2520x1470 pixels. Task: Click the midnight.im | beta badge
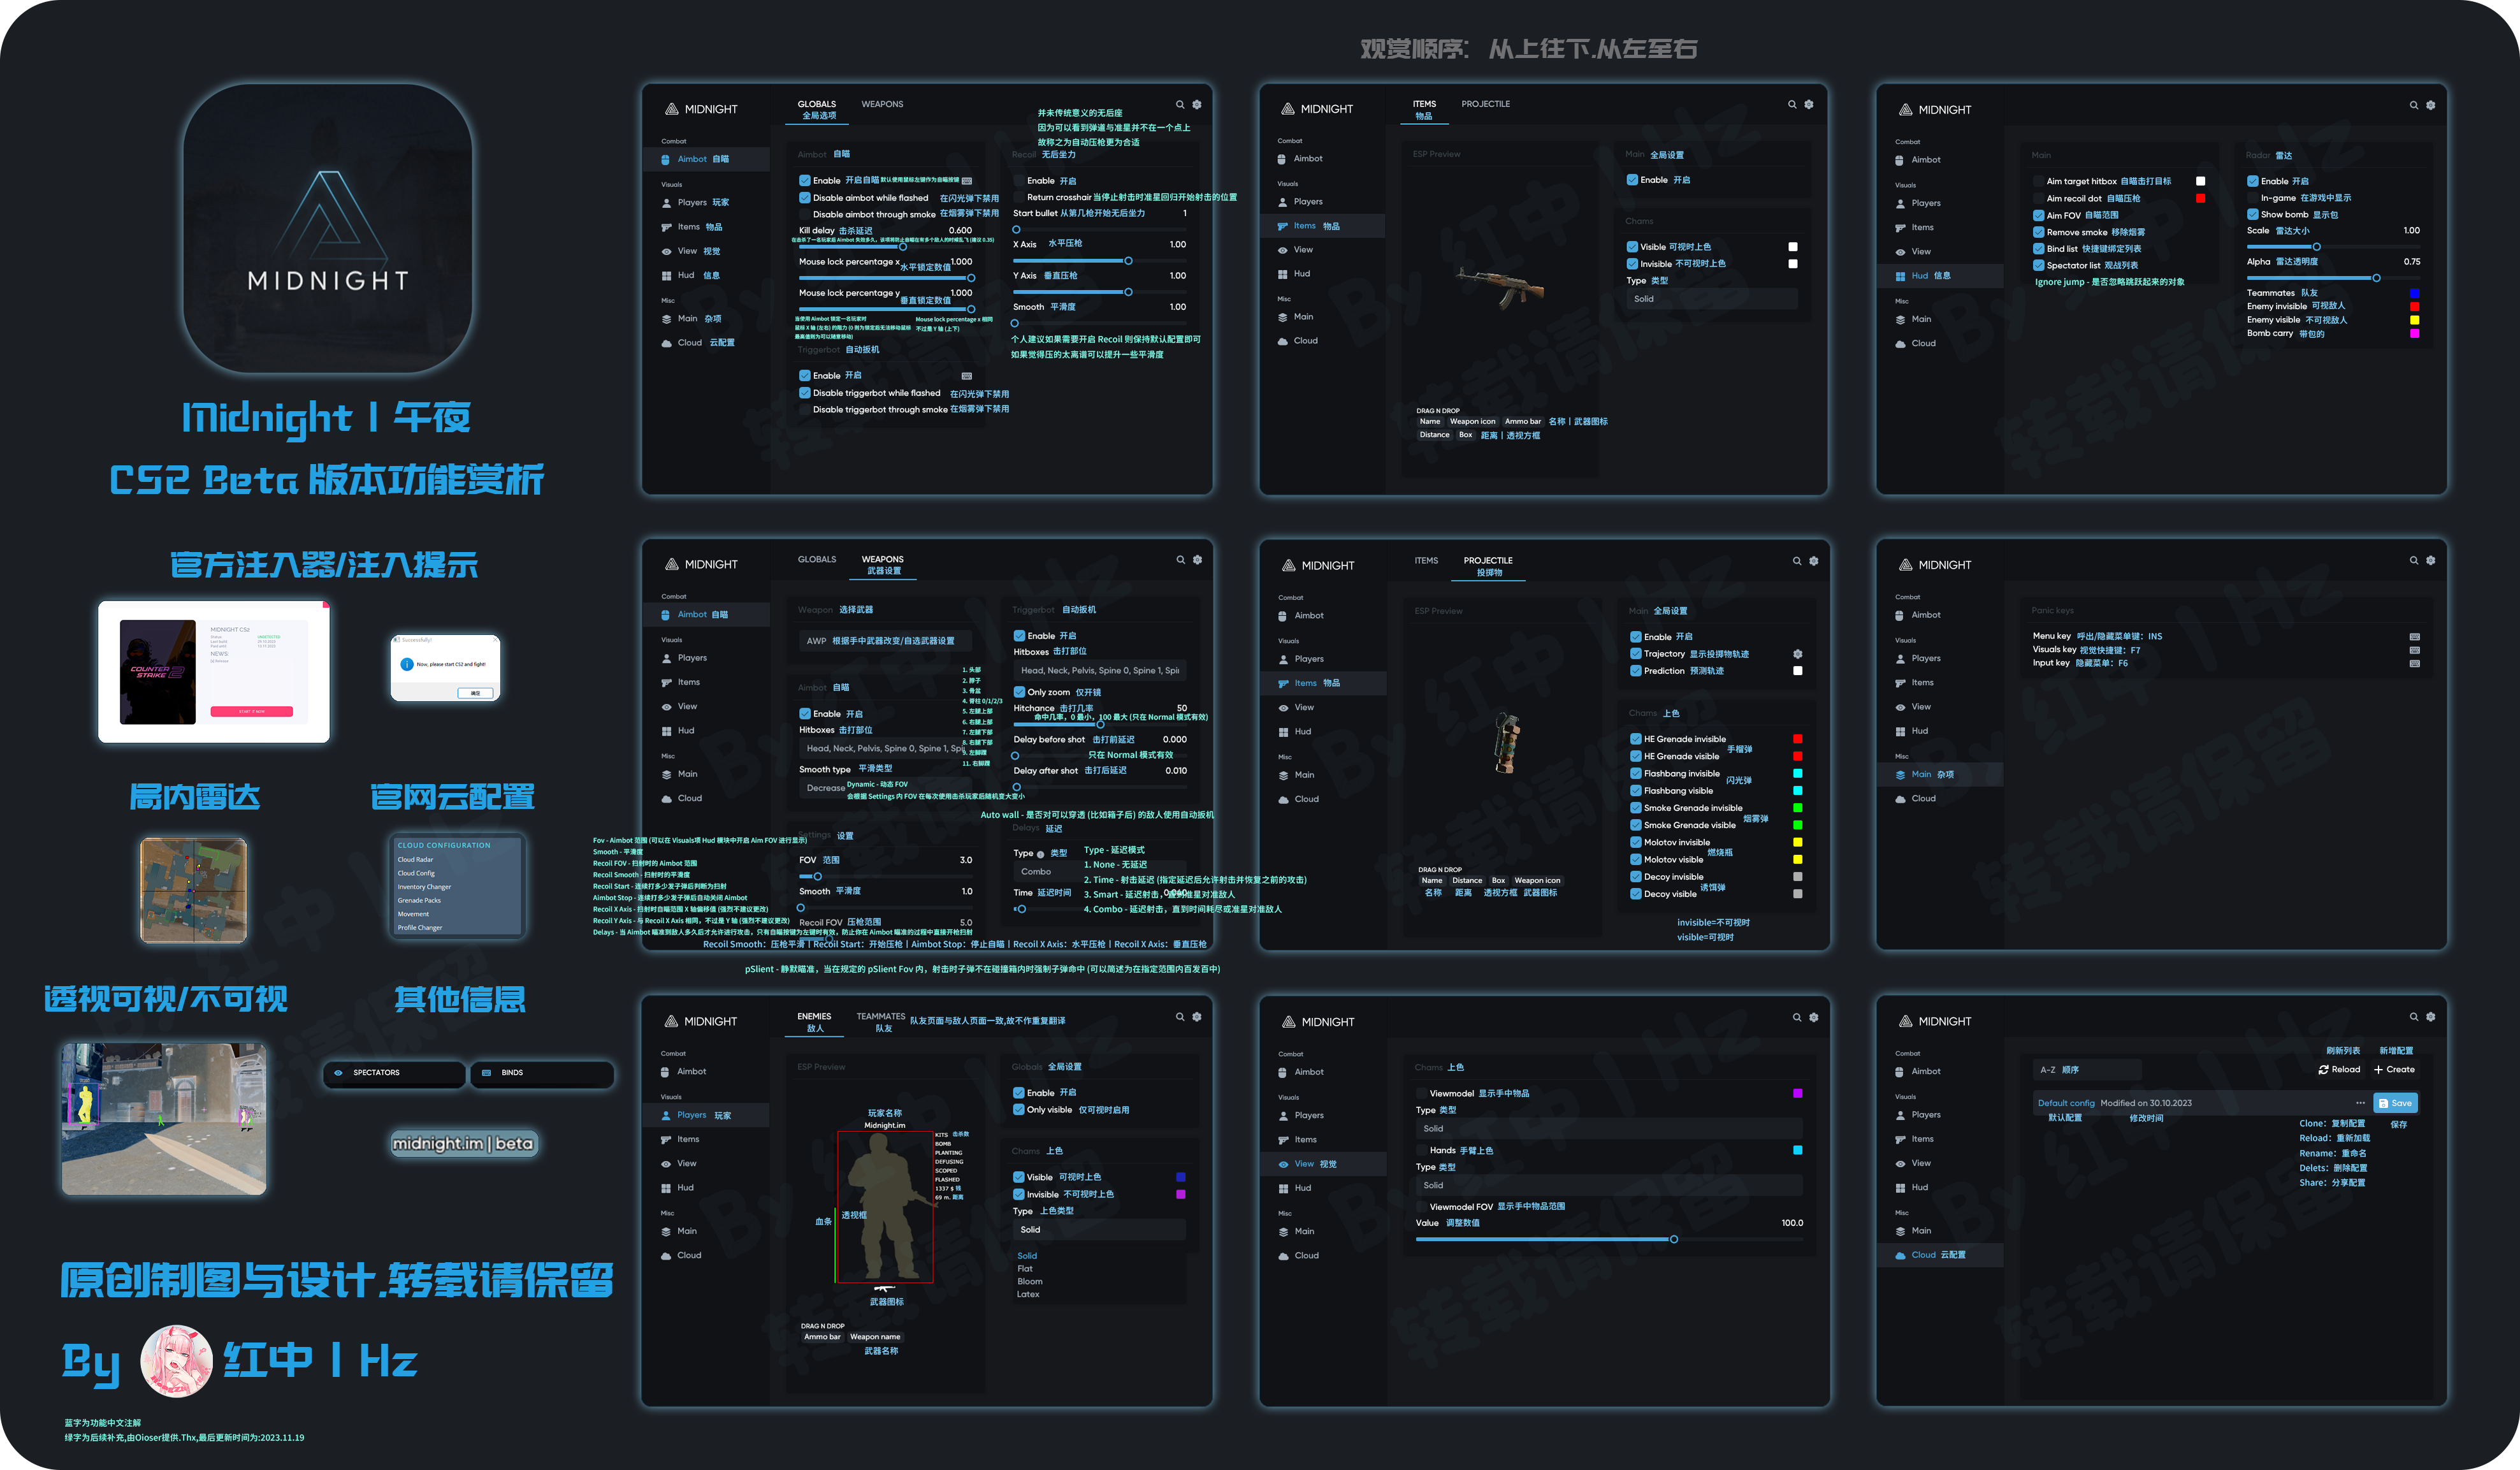point(463,1144)
